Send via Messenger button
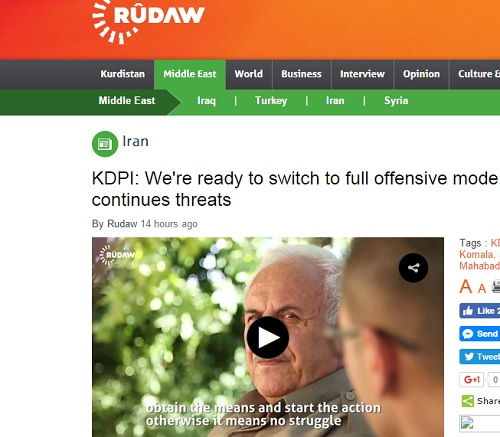The image size is (500, 437). pos(479,334)
